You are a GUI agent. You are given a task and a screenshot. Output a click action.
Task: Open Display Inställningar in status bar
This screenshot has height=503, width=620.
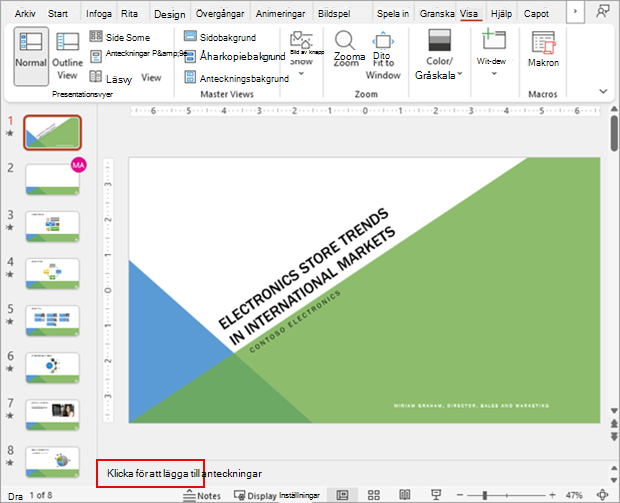pyautogui.click(x=277, y=495)
